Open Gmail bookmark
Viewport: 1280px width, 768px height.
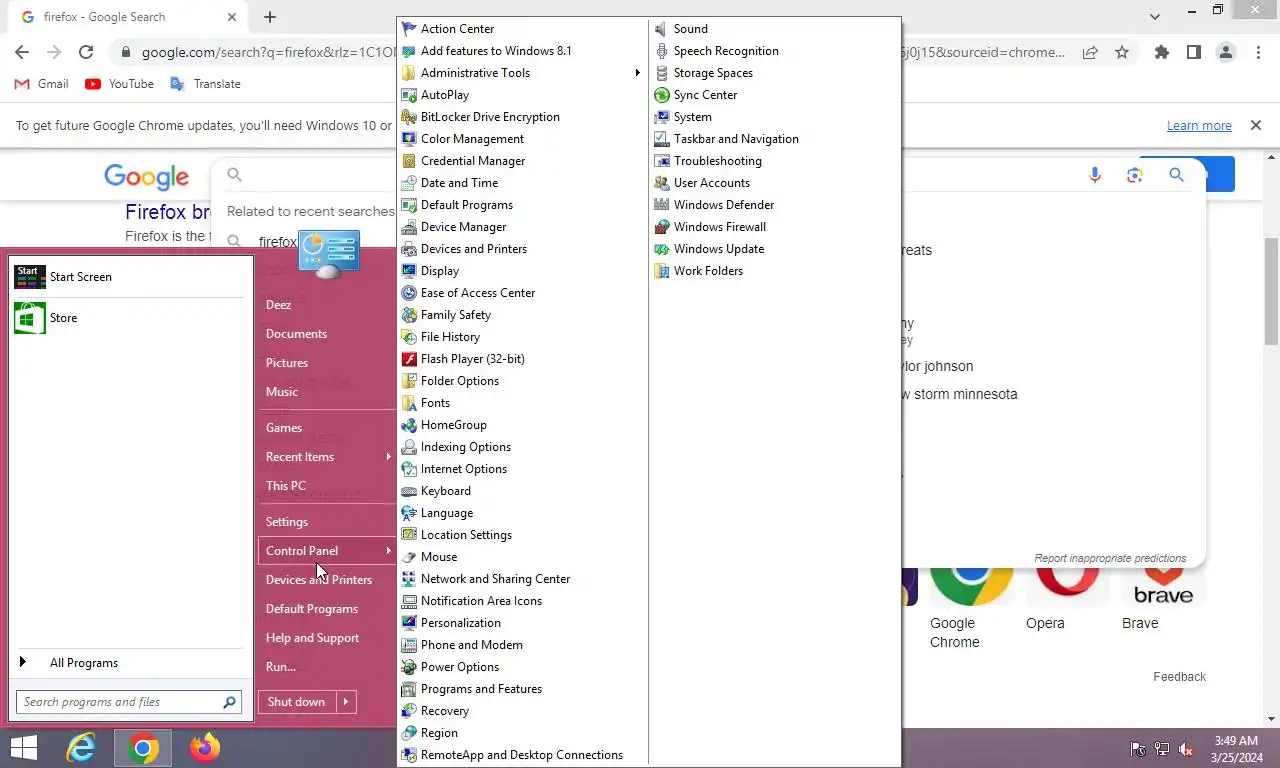pyautogui.click(x=42, y=84)
